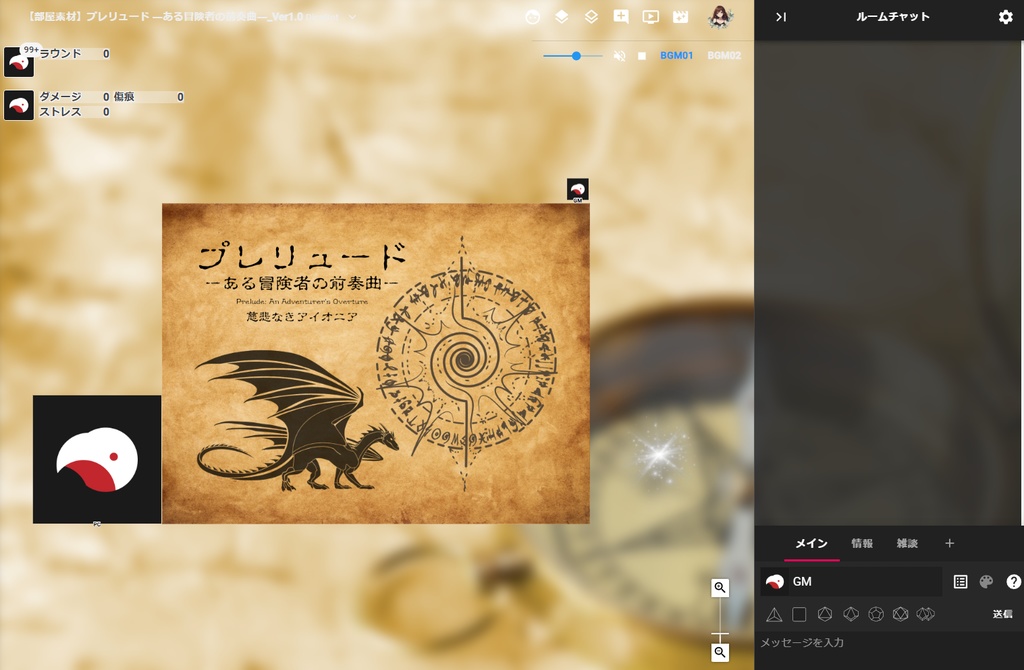Play the BGM02 track
Viewport: 1024px width, 670px height.
(x=725, y=56)
